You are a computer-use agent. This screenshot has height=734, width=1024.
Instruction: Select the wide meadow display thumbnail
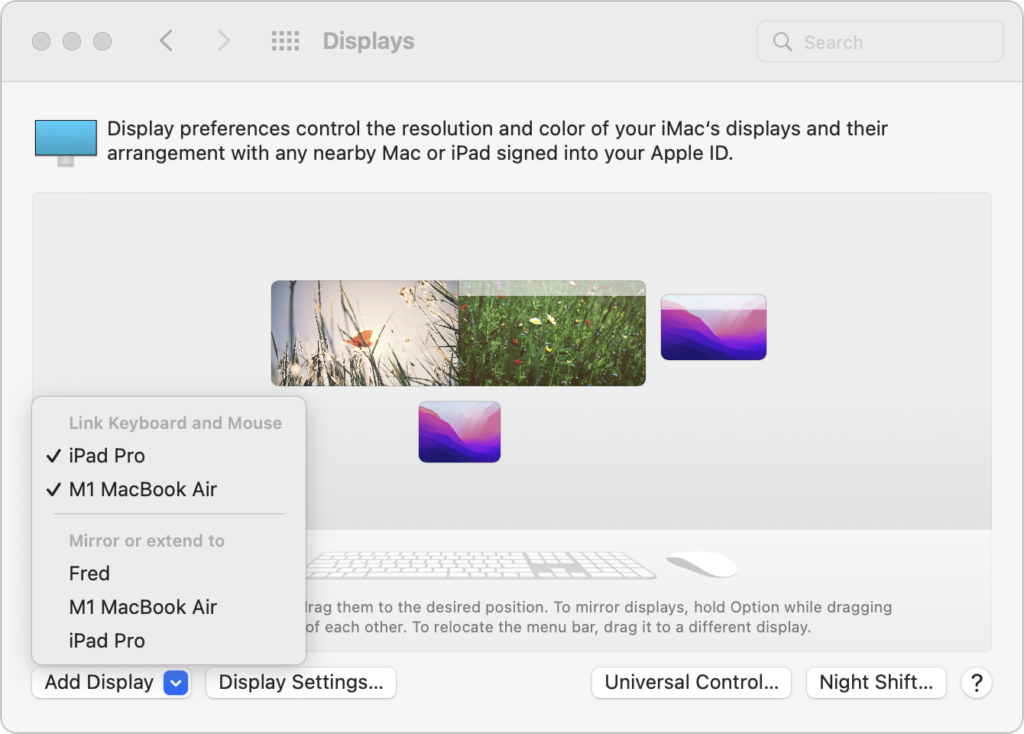458,333
